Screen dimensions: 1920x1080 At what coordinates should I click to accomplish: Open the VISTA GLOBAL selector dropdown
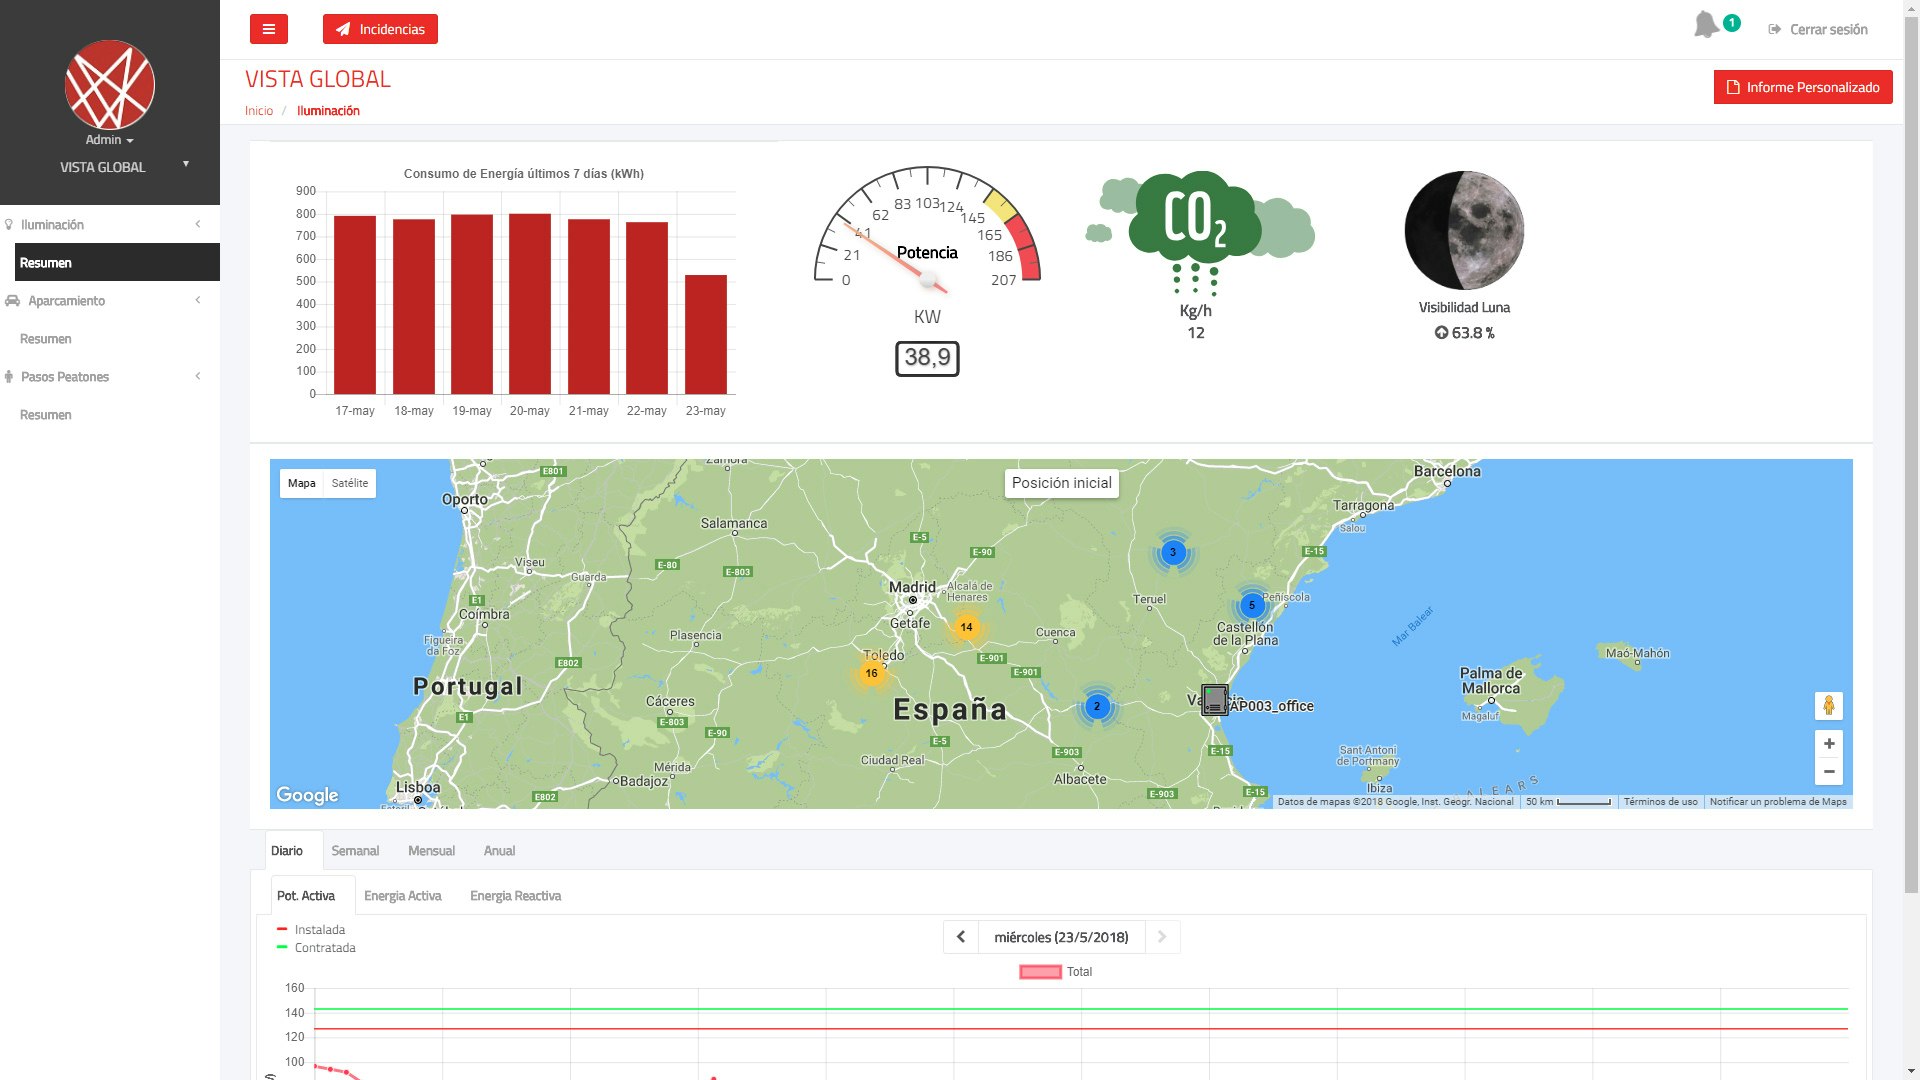point(185,165)
